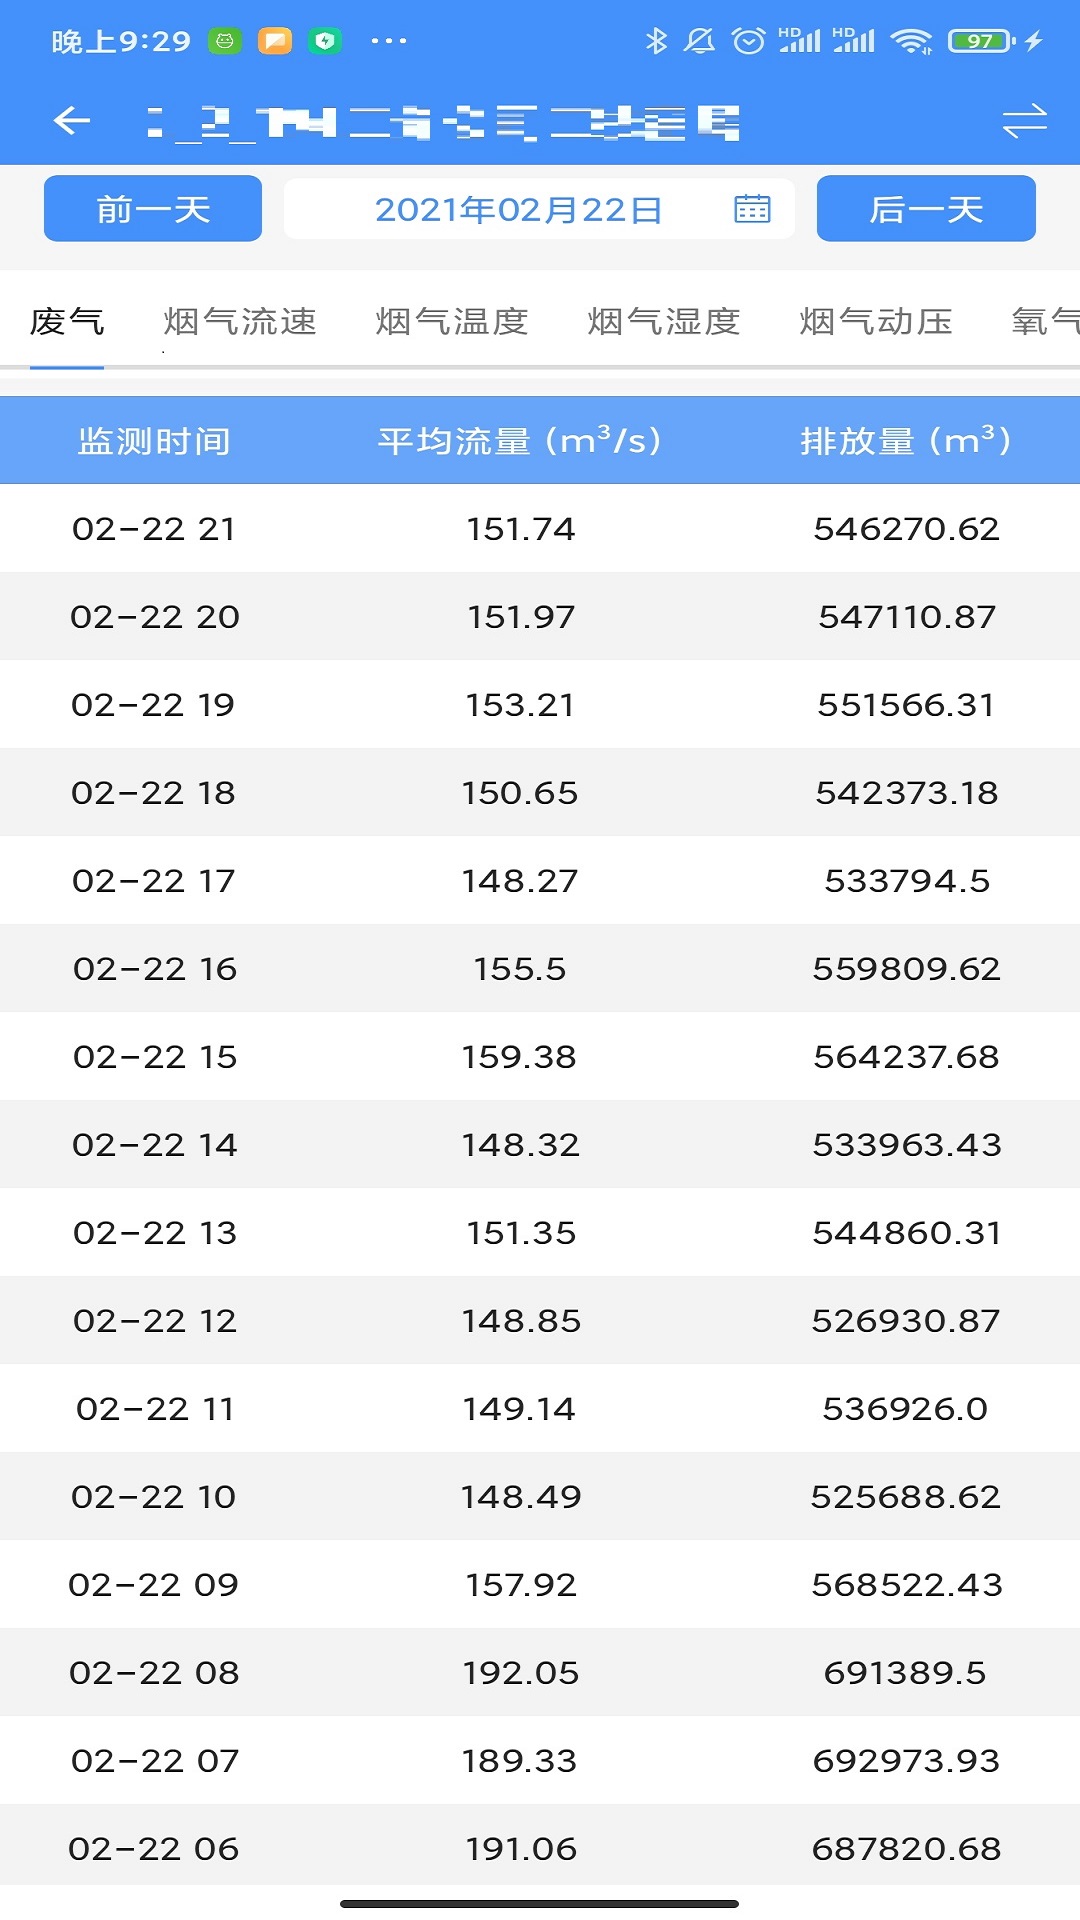Viewport: 1080px width, 1920px height.
Task: Open the 烟气动压 tab
Action: point(876,322)
